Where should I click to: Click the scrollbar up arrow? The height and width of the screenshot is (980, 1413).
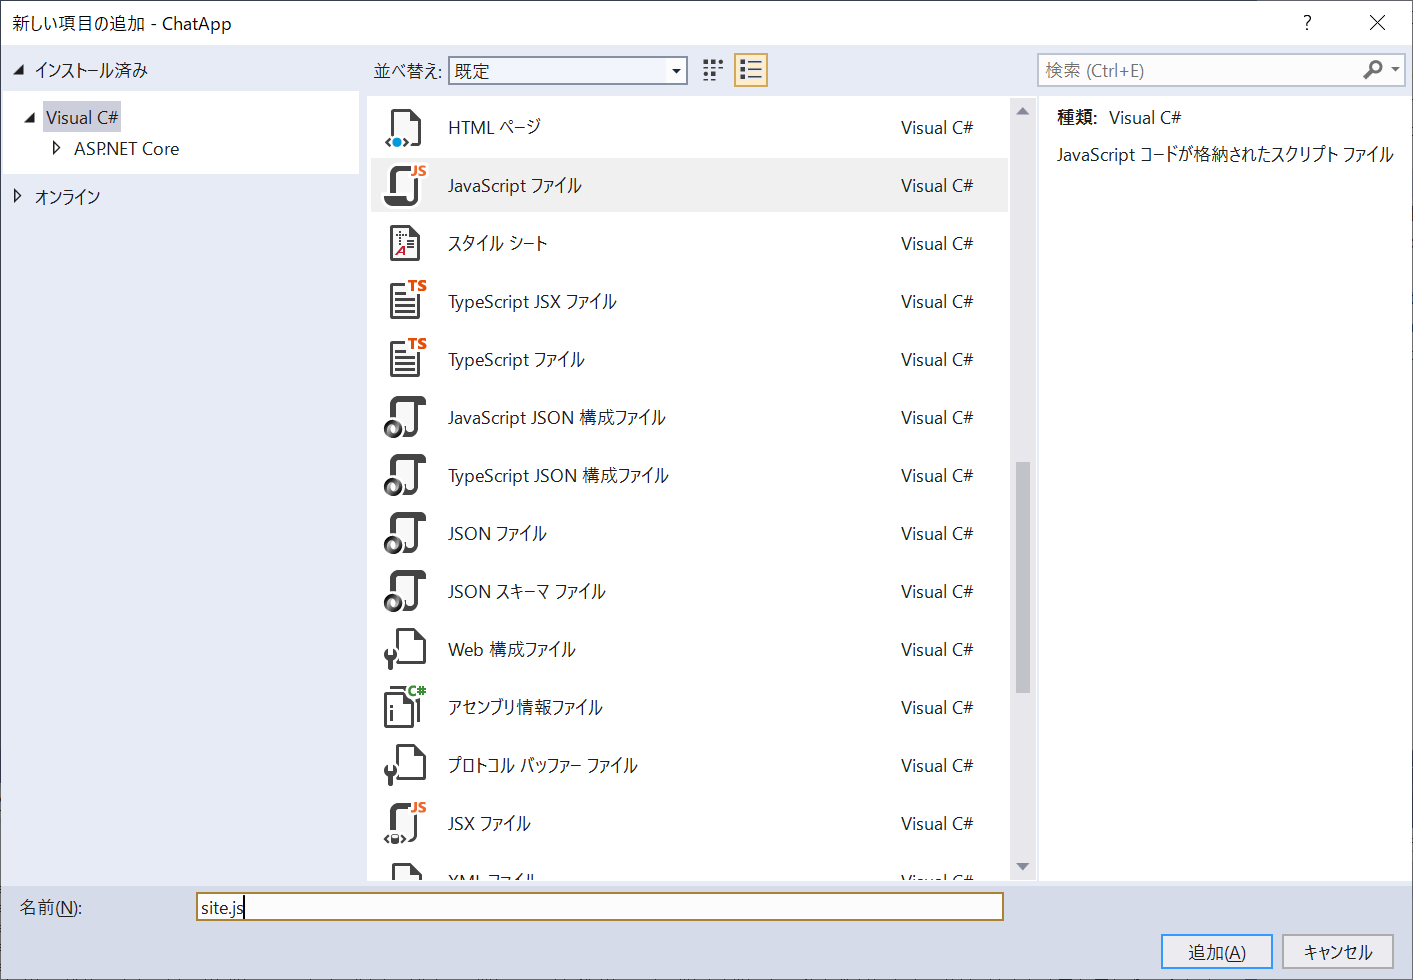point(1023,111)
